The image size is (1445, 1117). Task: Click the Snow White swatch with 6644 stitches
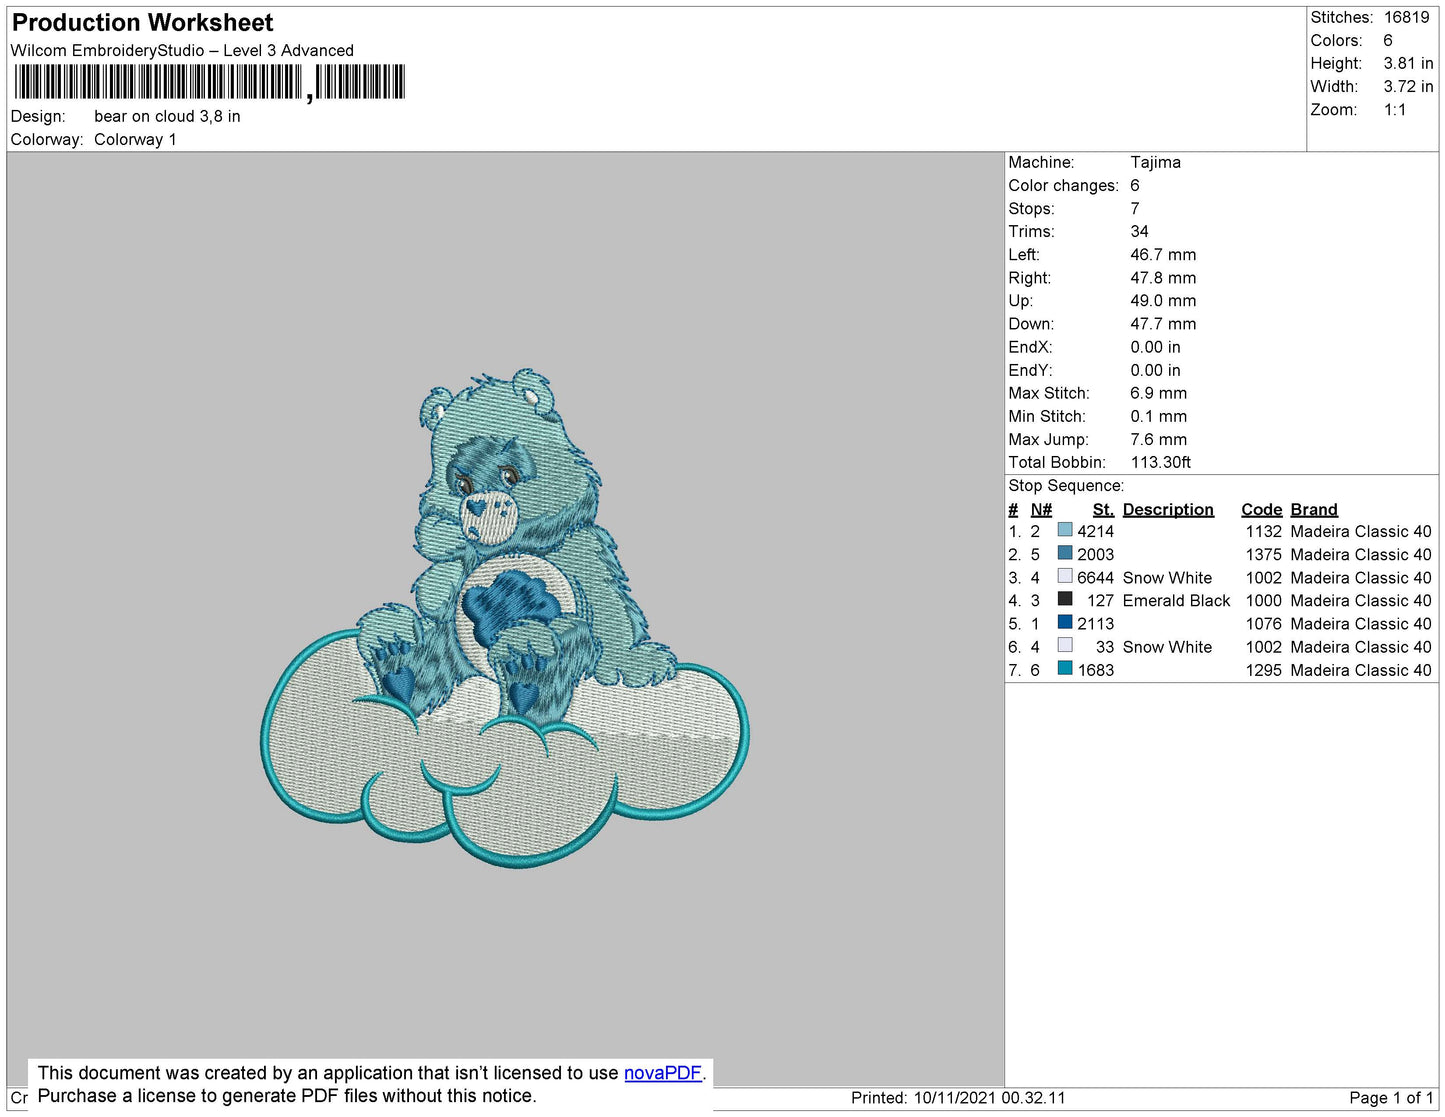coord(1065,577)
